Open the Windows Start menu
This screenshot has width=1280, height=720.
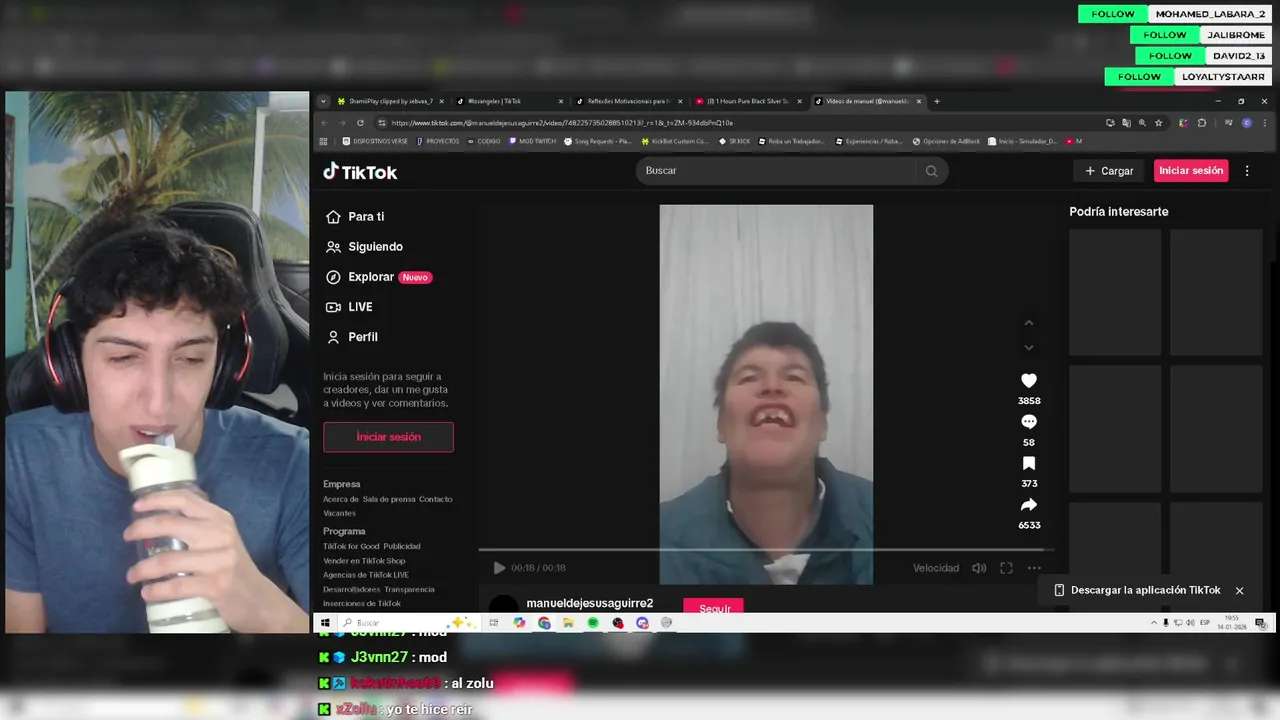pos(324,623)
